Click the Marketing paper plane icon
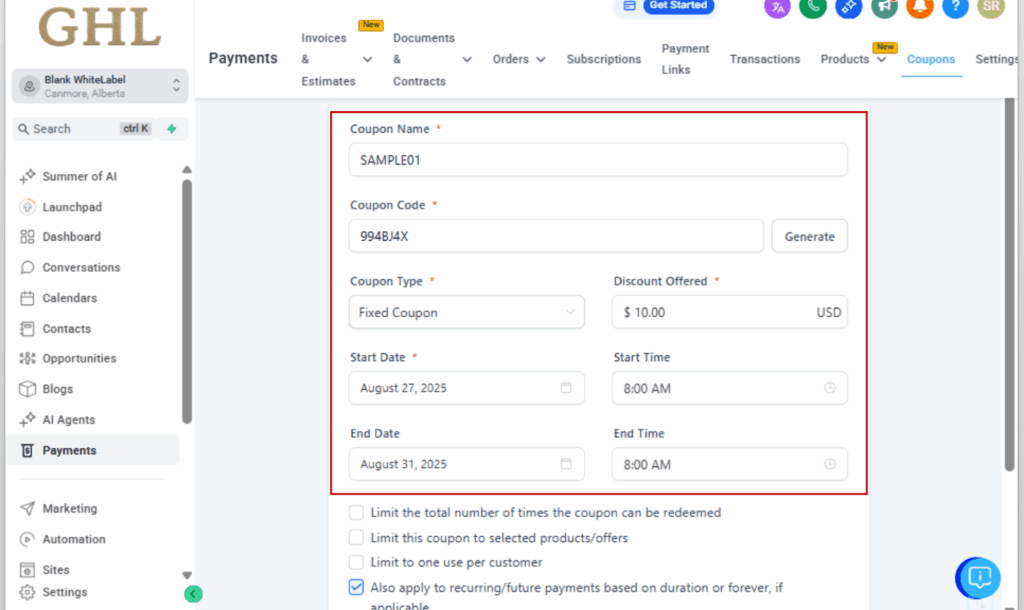The width and height of the screenshot is (1024, 610). tap(27, 509)
